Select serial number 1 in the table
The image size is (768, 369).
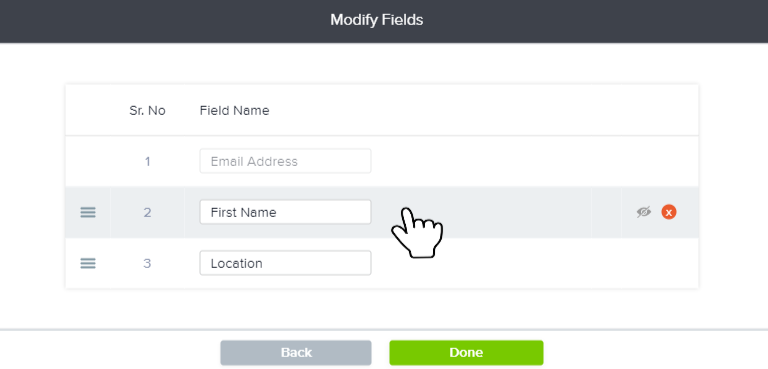pyautogui.click(x=147, y=161)
